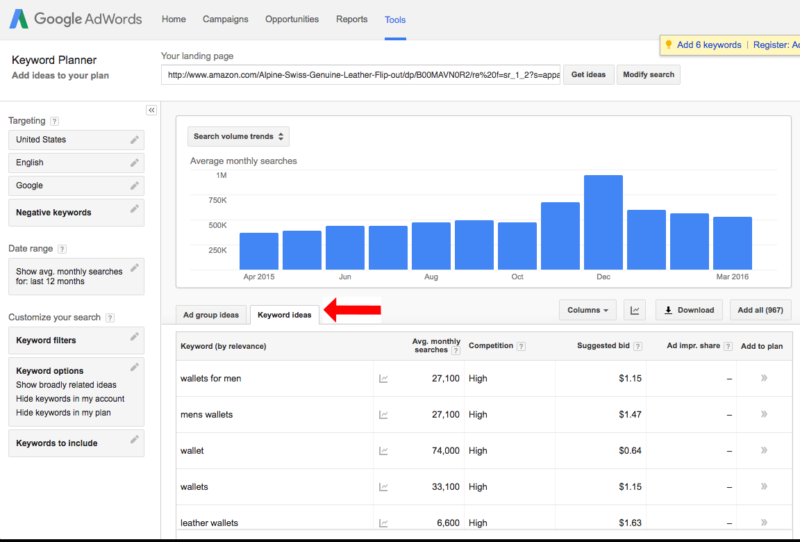The height and width of the screenshot is (542, 800).
Task: Open Reports menu
Action: tap(352, 19)
